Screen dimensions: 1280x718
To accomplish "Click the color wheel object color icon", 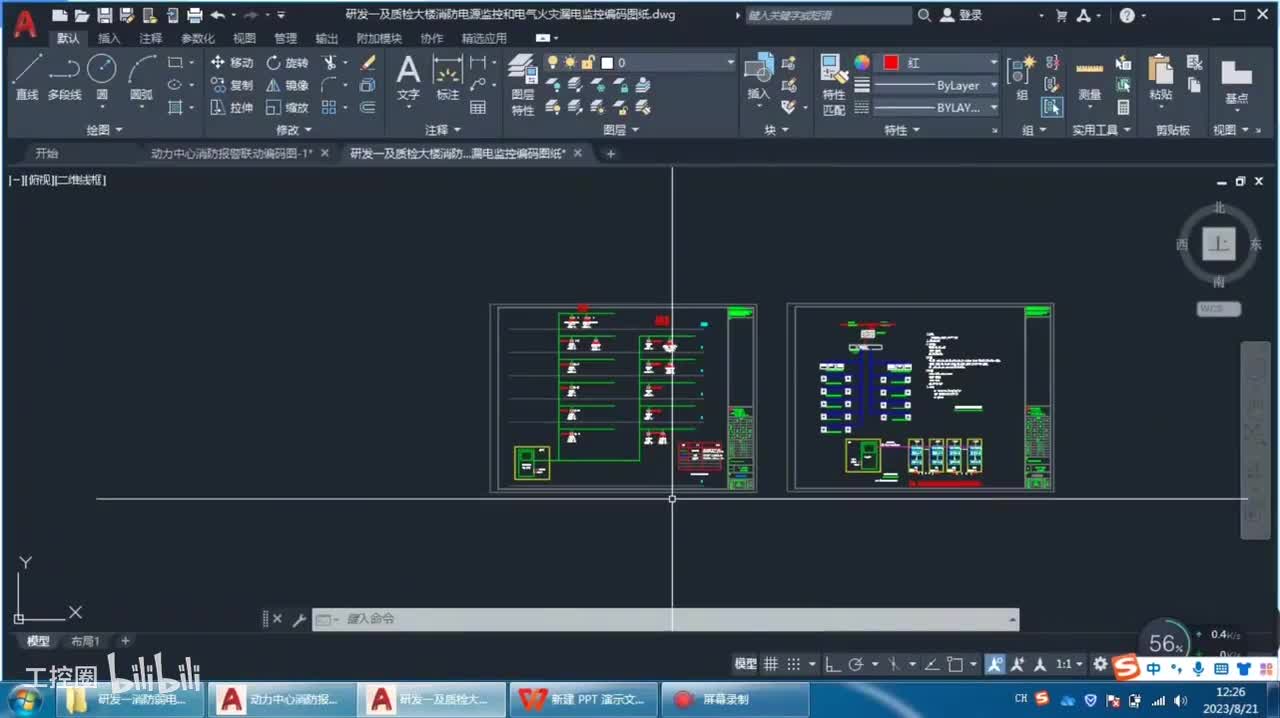I will coord(862,62).
